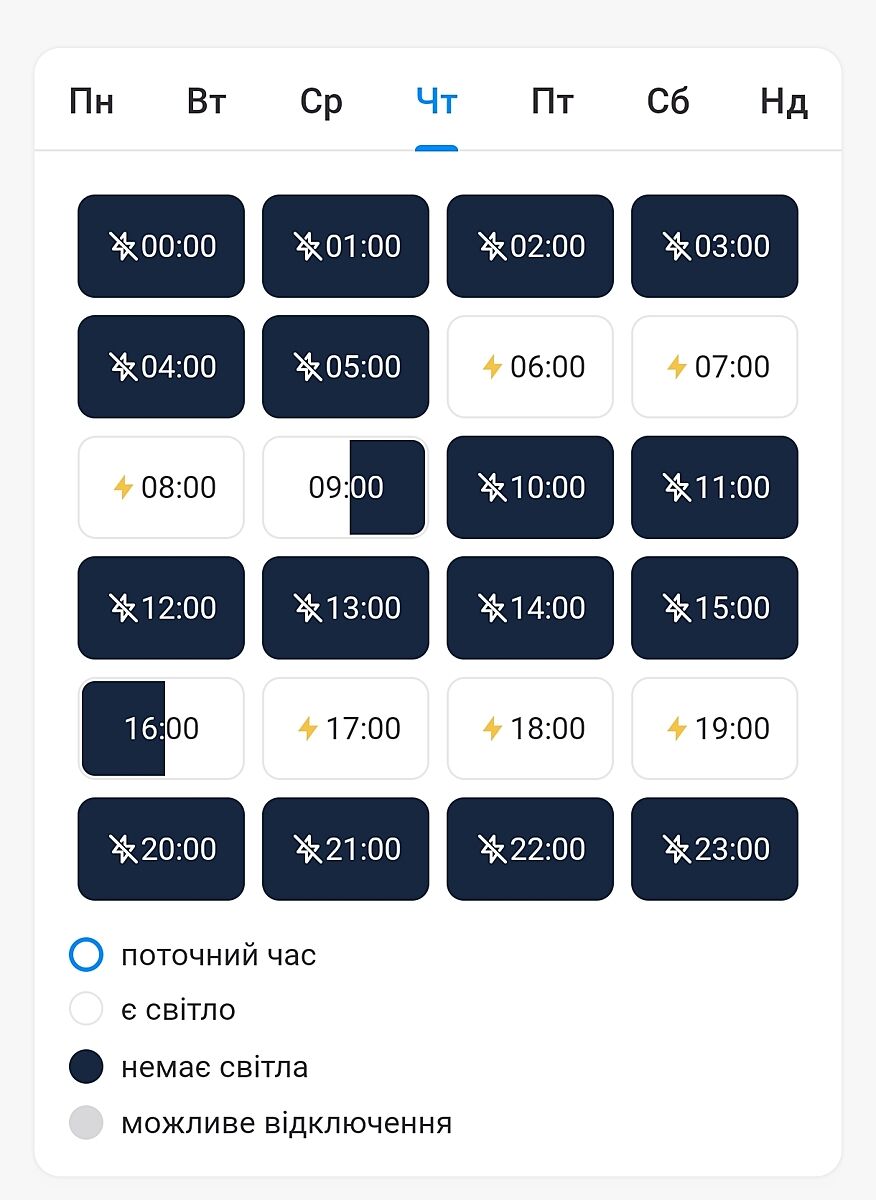876x1200 pixels.
Task: Click the gray 'можливе відключення' legend circle
Action: (x=86, y=1123)
